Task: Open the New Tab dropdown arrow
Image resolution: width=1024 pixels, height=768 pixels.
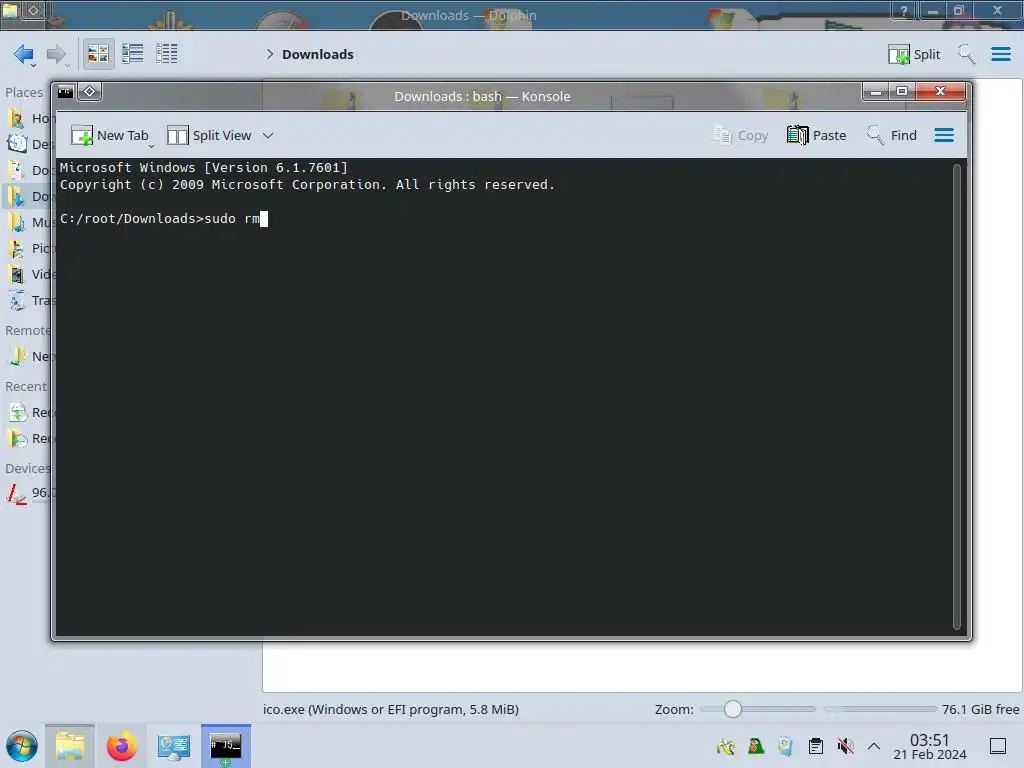Action: point(152,145)
